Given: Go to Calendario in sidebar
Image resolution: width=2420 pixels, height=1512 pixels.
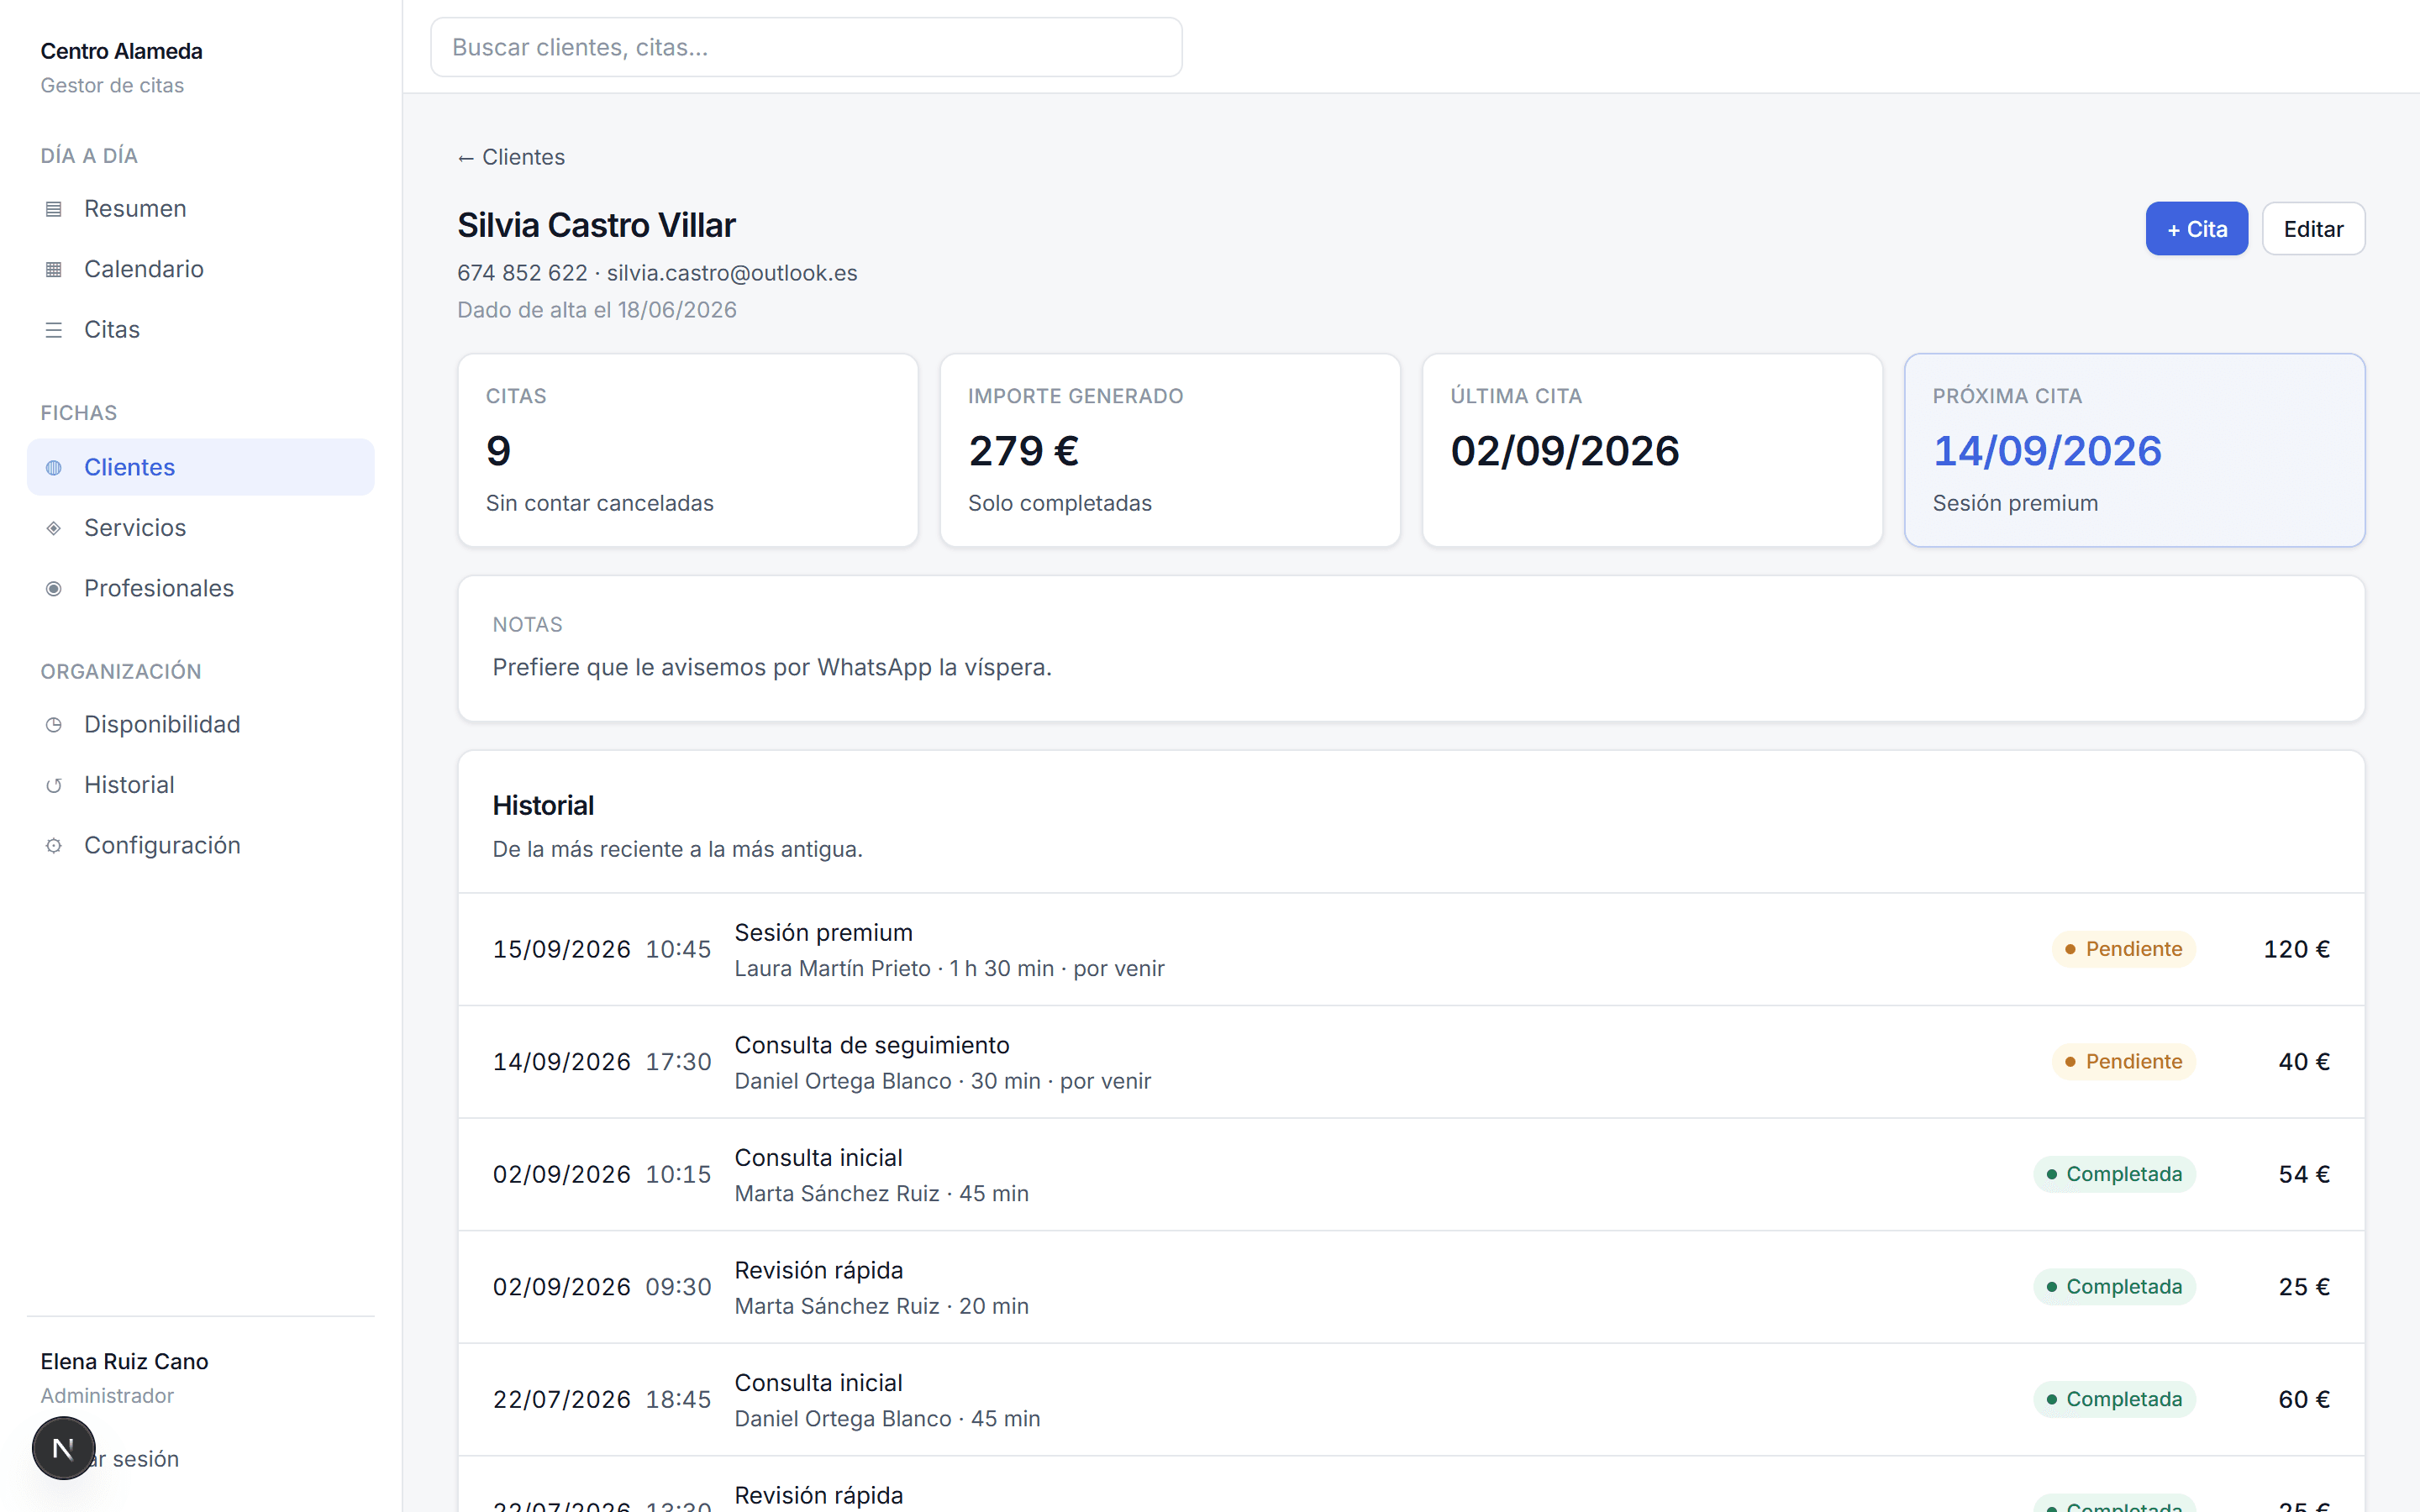Looking at the screenshot, I should coord(201,269).
